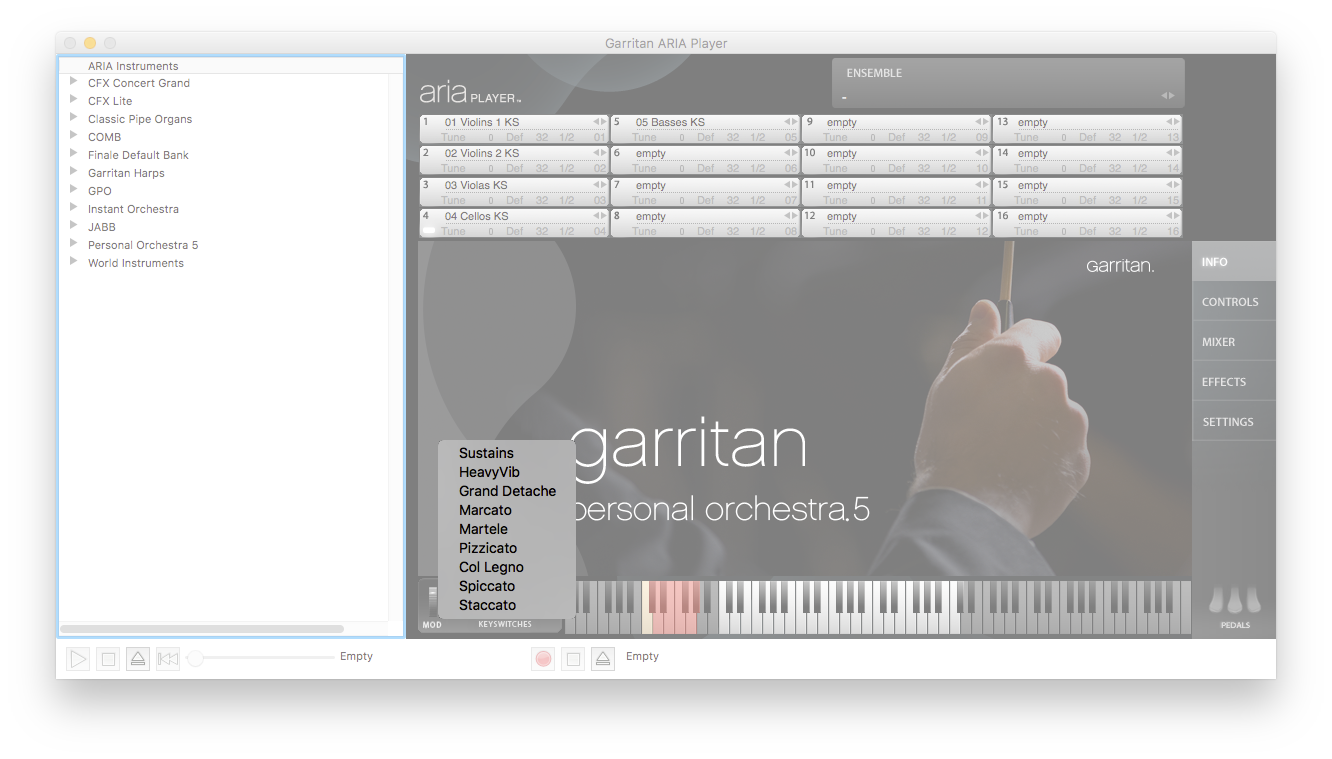Viewport: 1332px width, 759px height.
Task: Open the empty slot 9 instrument menu
Action: (842, 122)
